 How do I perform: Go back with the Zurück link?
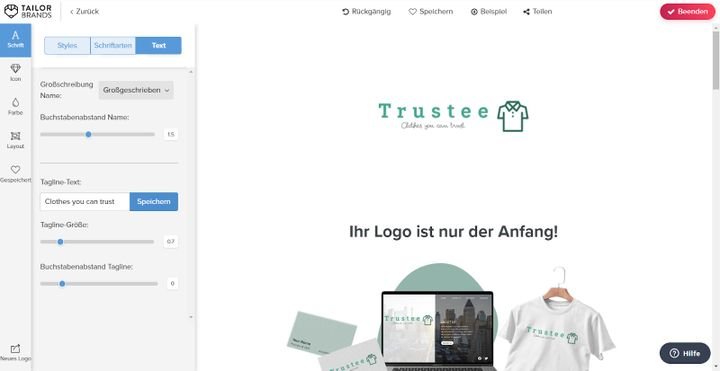click(x=84, y=11)
